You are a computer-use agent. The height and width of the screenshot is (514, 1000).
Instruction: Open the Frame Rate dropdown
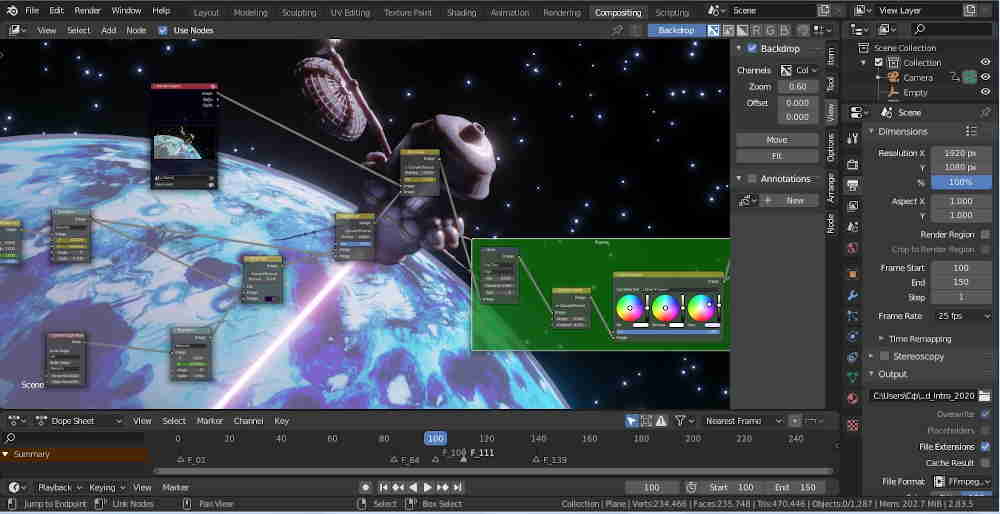coord(961,316)
